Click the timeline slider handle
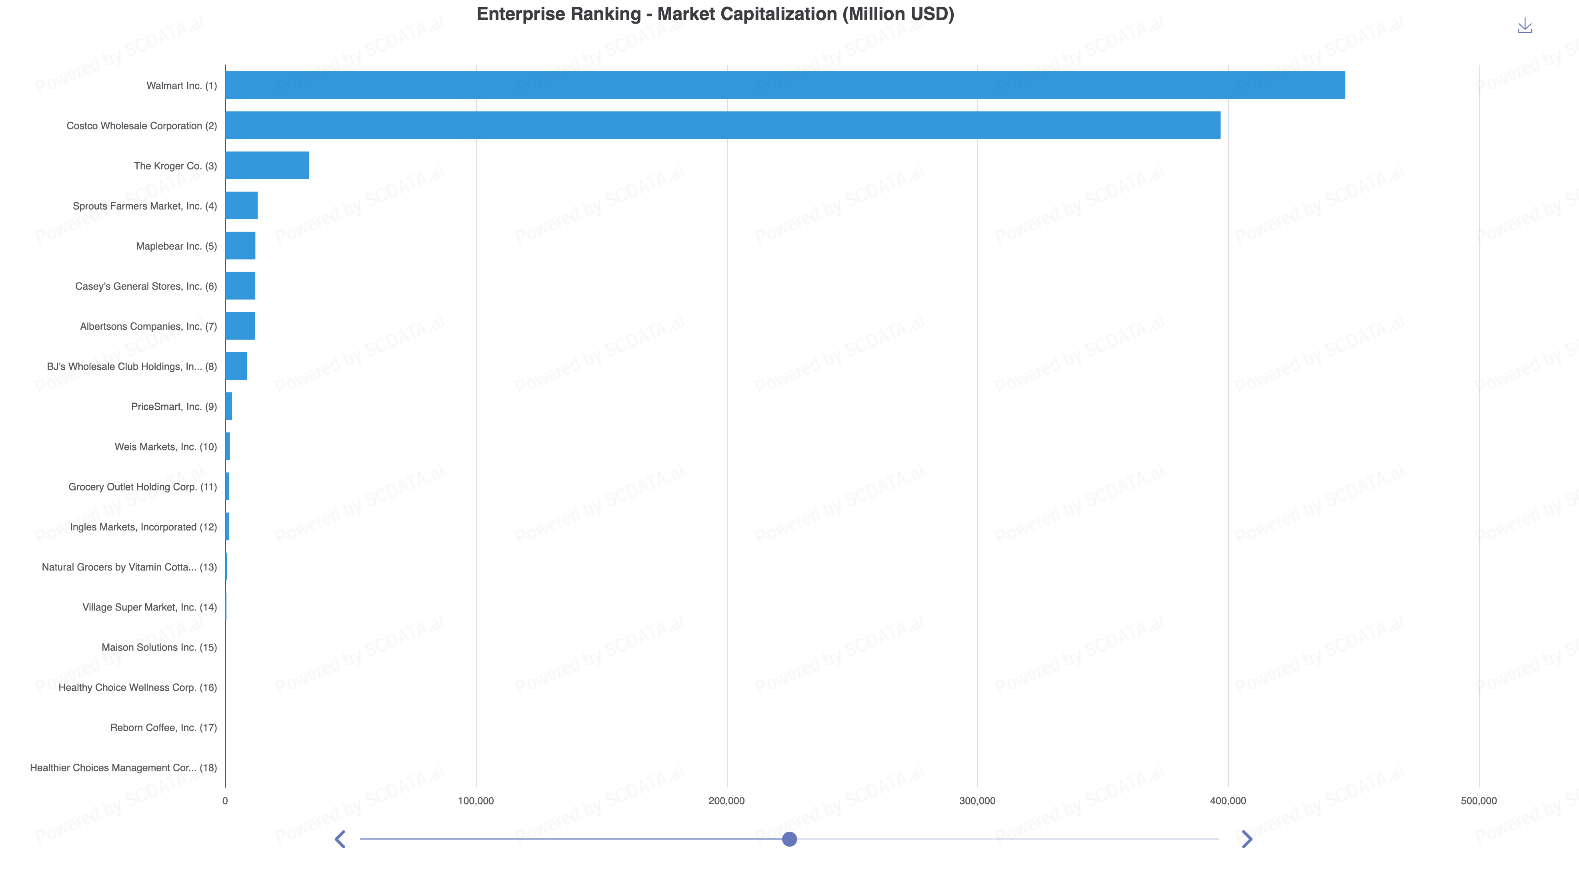Viewport: 1579px width, 885px height. click(x=789, y=839)
